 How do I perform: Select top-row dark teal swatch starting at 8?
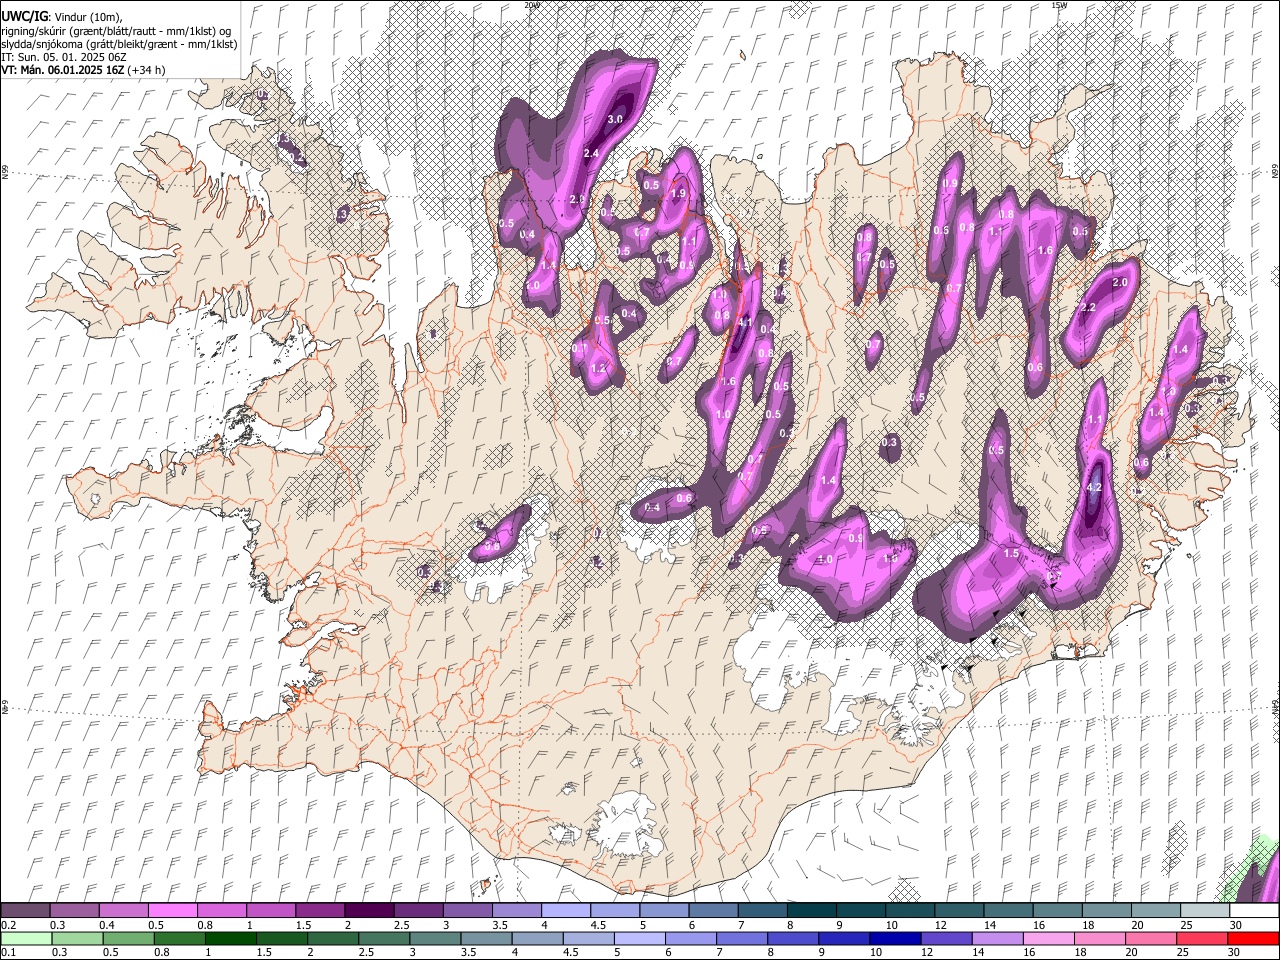click(x=811, y=911)
